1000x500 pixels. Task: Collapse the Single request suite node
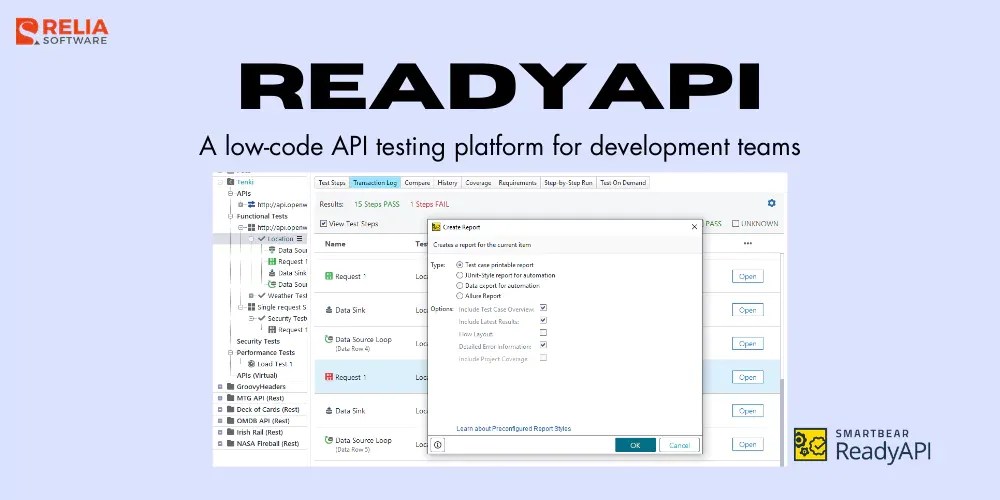pos(241,307)
